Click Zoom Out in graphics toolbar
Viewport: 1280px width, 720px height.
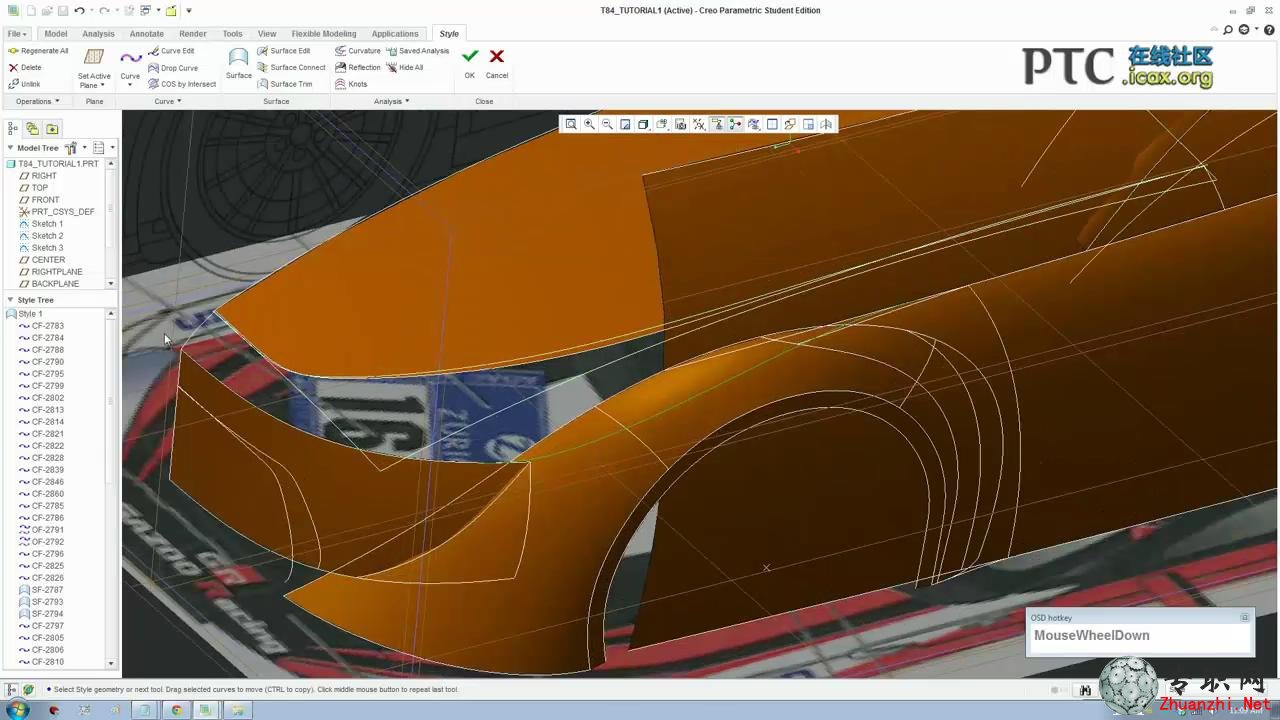(607, 124)
